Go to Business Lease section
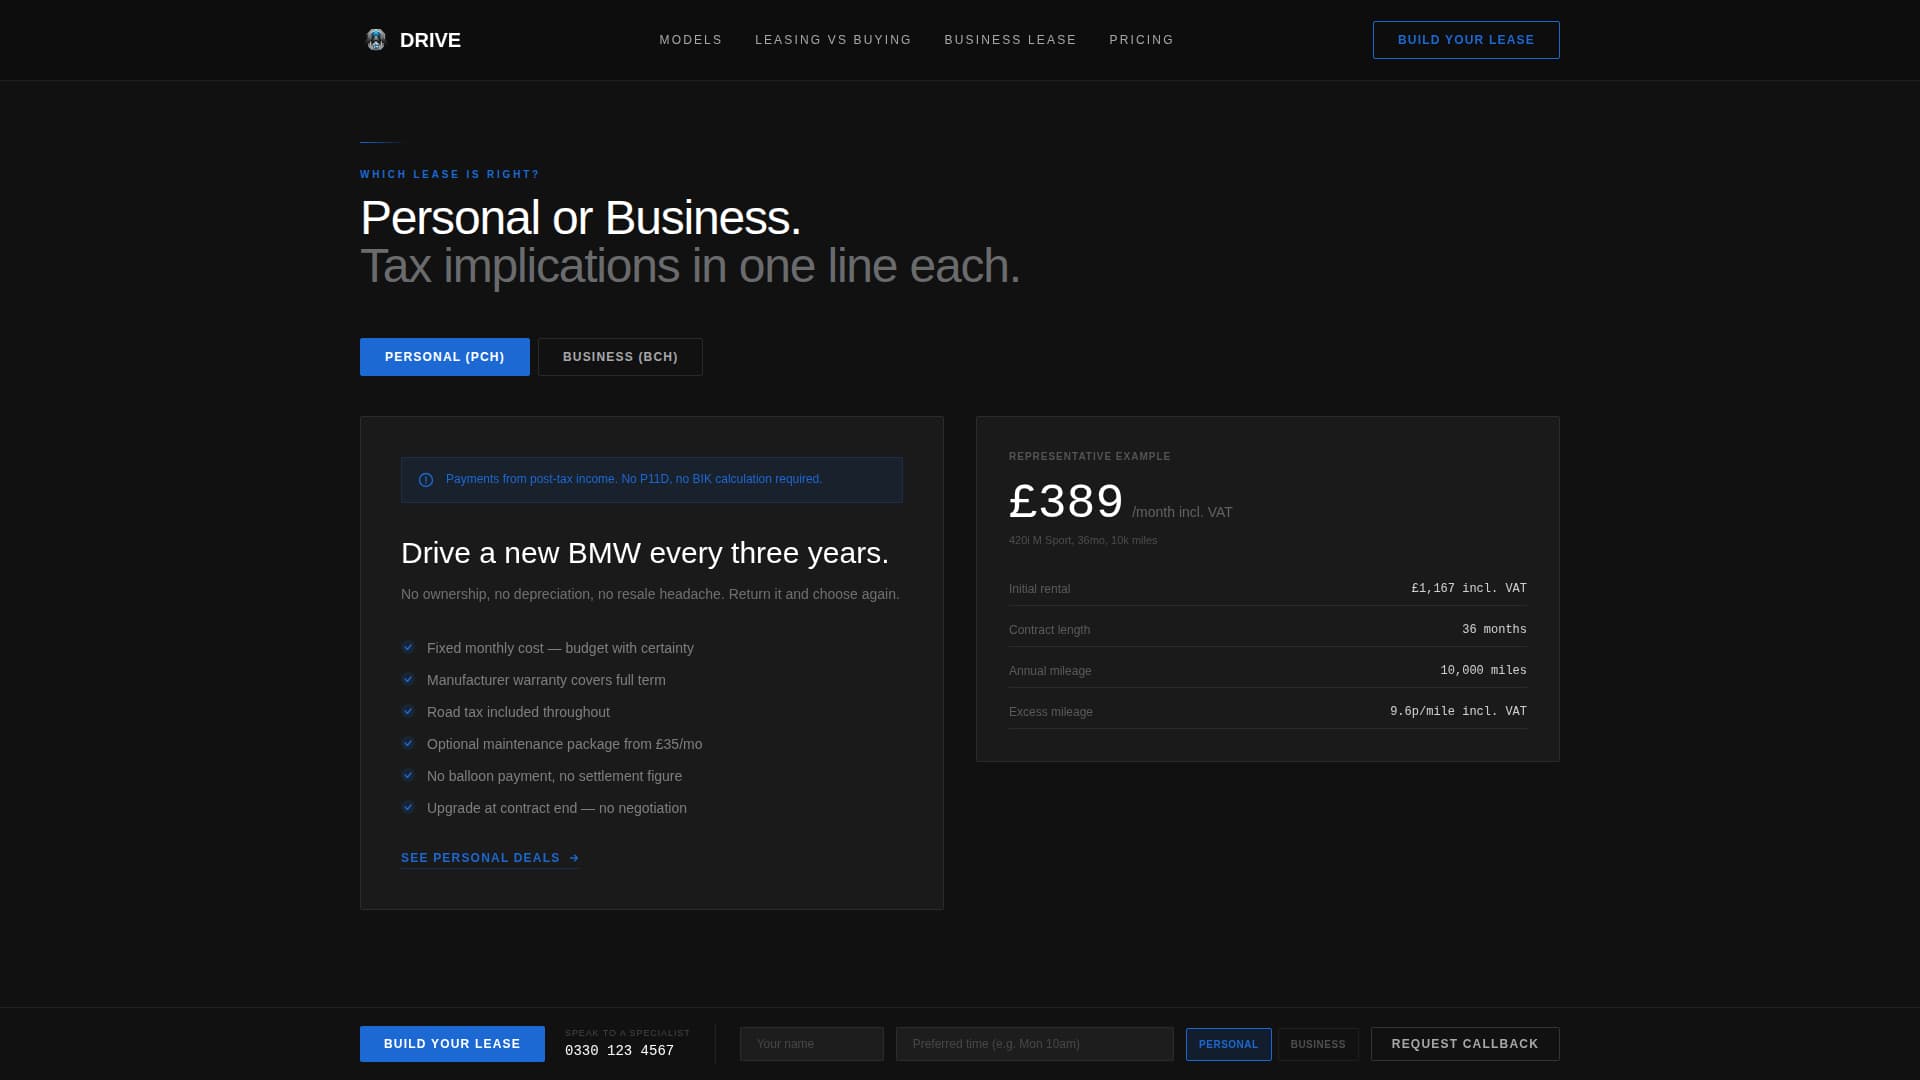This screenshot has width=1920, height=1080. click(1010, 40)
